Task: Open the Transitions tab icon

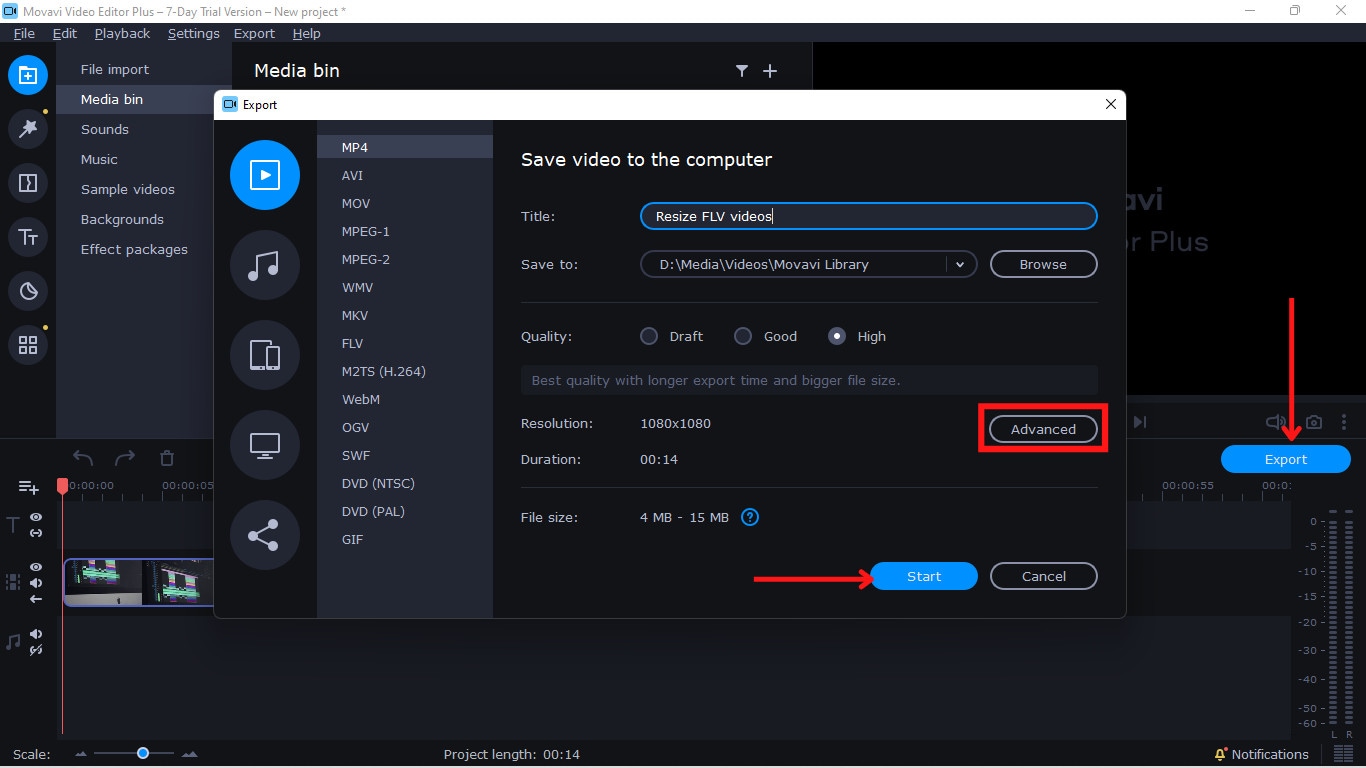Action: coord(28,183)
